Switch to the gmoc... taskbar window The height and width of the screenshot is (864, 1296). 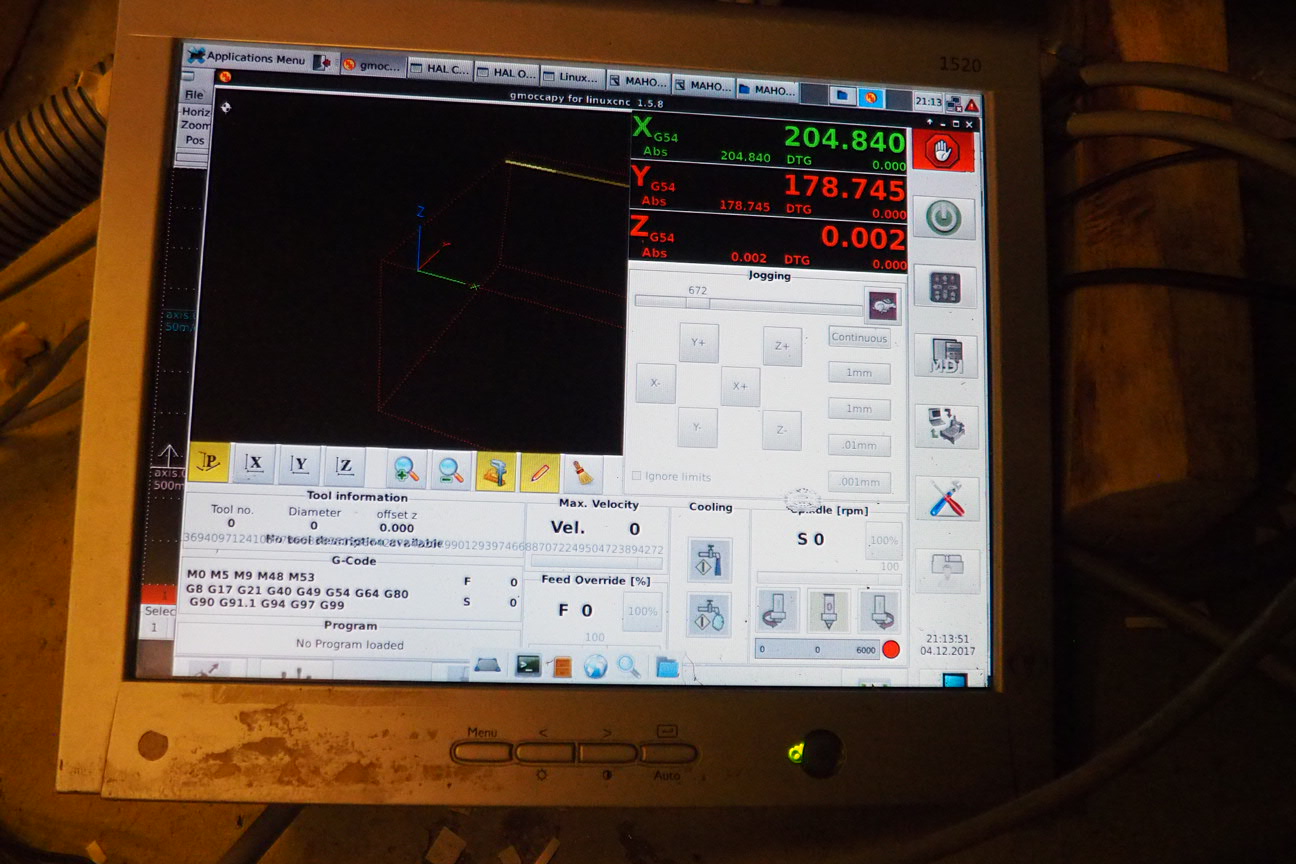tap(372, 65)
